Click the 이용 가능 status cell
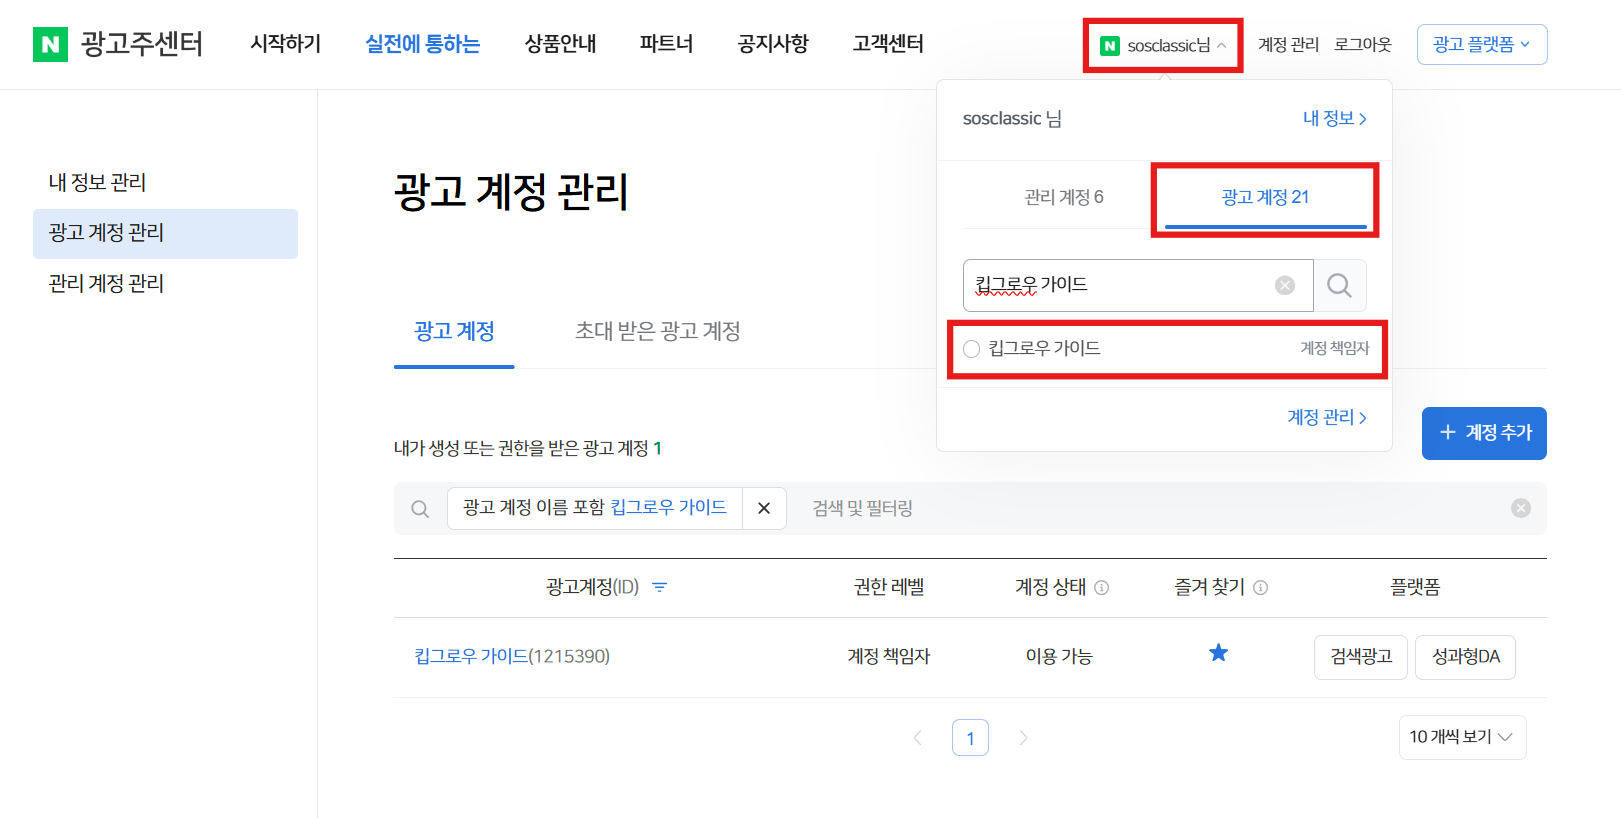Viewport: 1621px width, 818px height. (x=1059, y=657)
